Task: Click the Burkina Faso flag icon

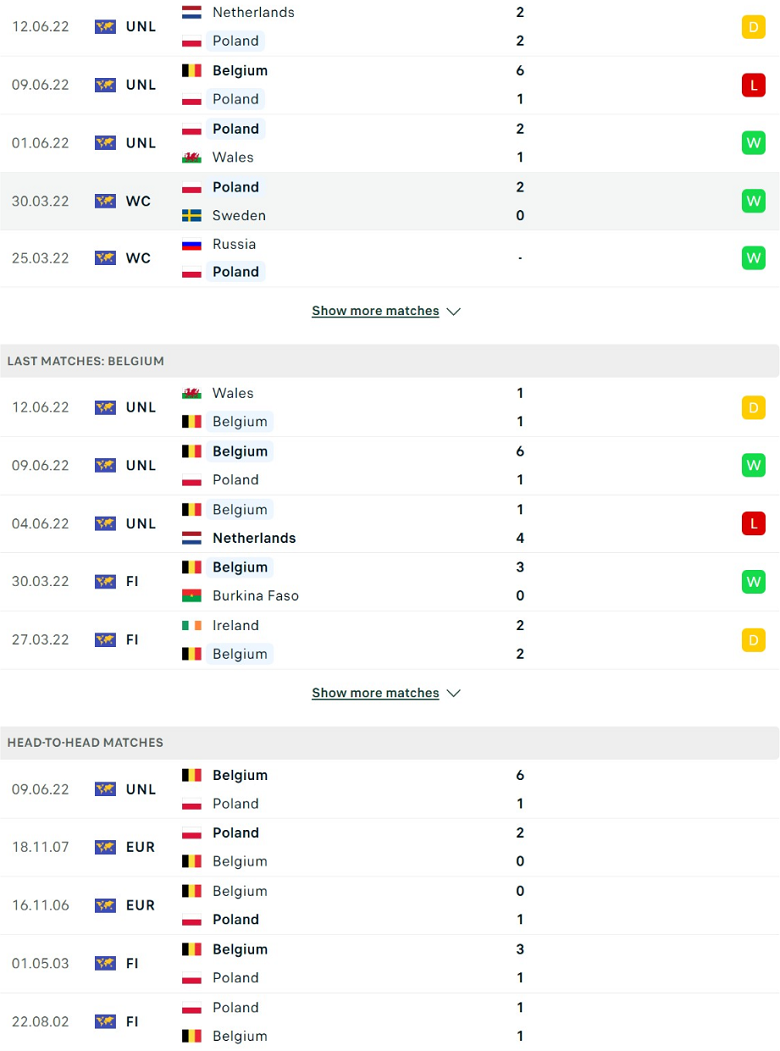Action: (x=192, y=596)
